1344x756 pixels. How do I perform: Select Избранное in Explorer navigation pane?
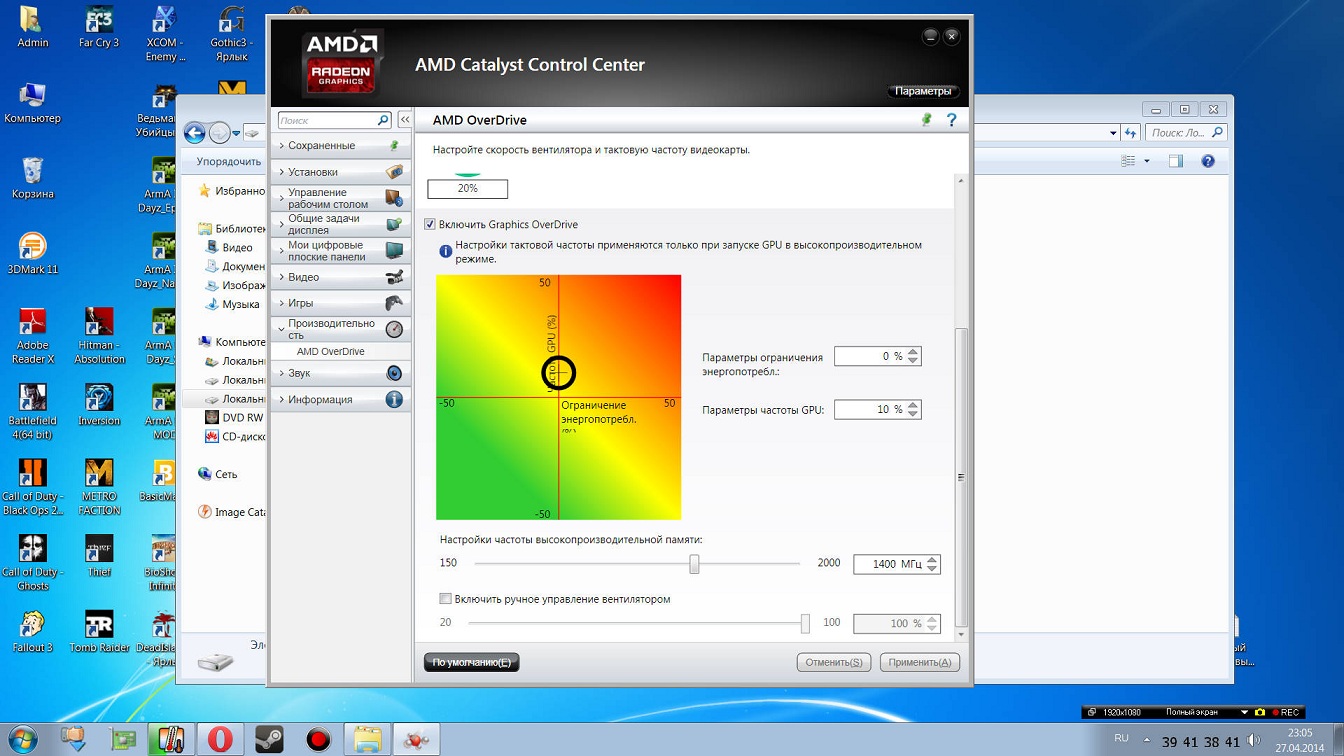(233, 190)
